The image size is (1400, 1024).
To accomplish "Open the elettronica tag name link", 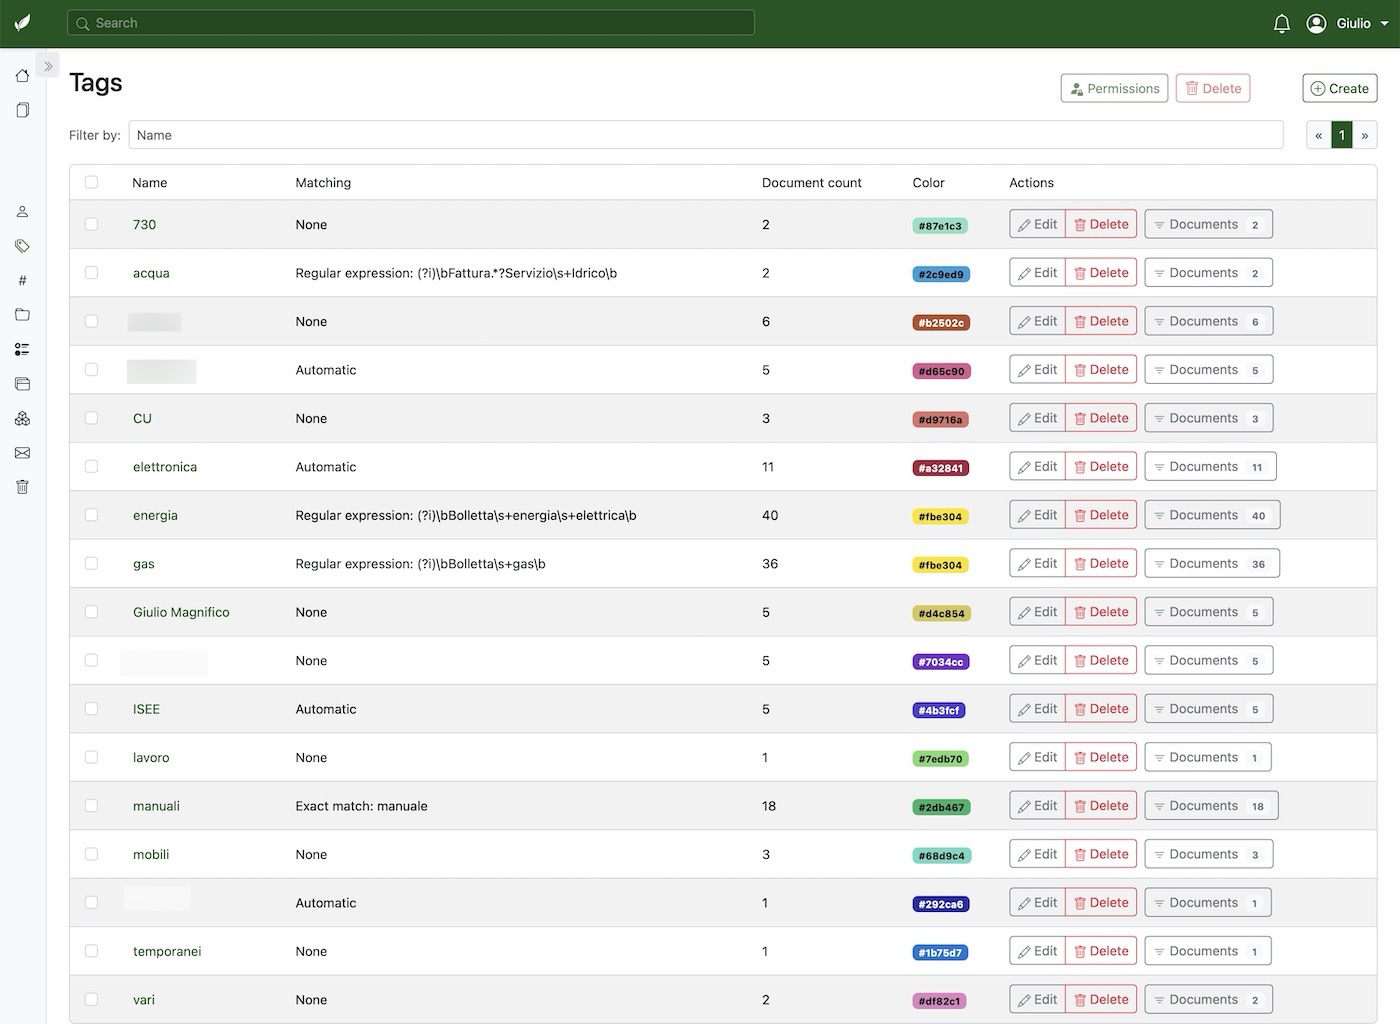I will click(165, 467).
